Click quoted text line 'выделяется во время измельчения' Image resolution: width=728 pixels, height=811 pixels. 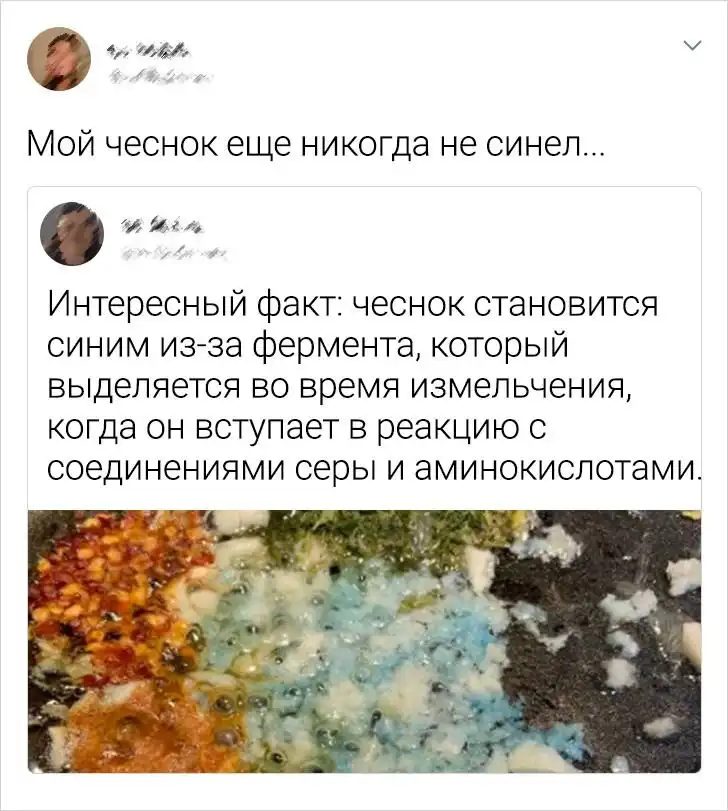340,386
